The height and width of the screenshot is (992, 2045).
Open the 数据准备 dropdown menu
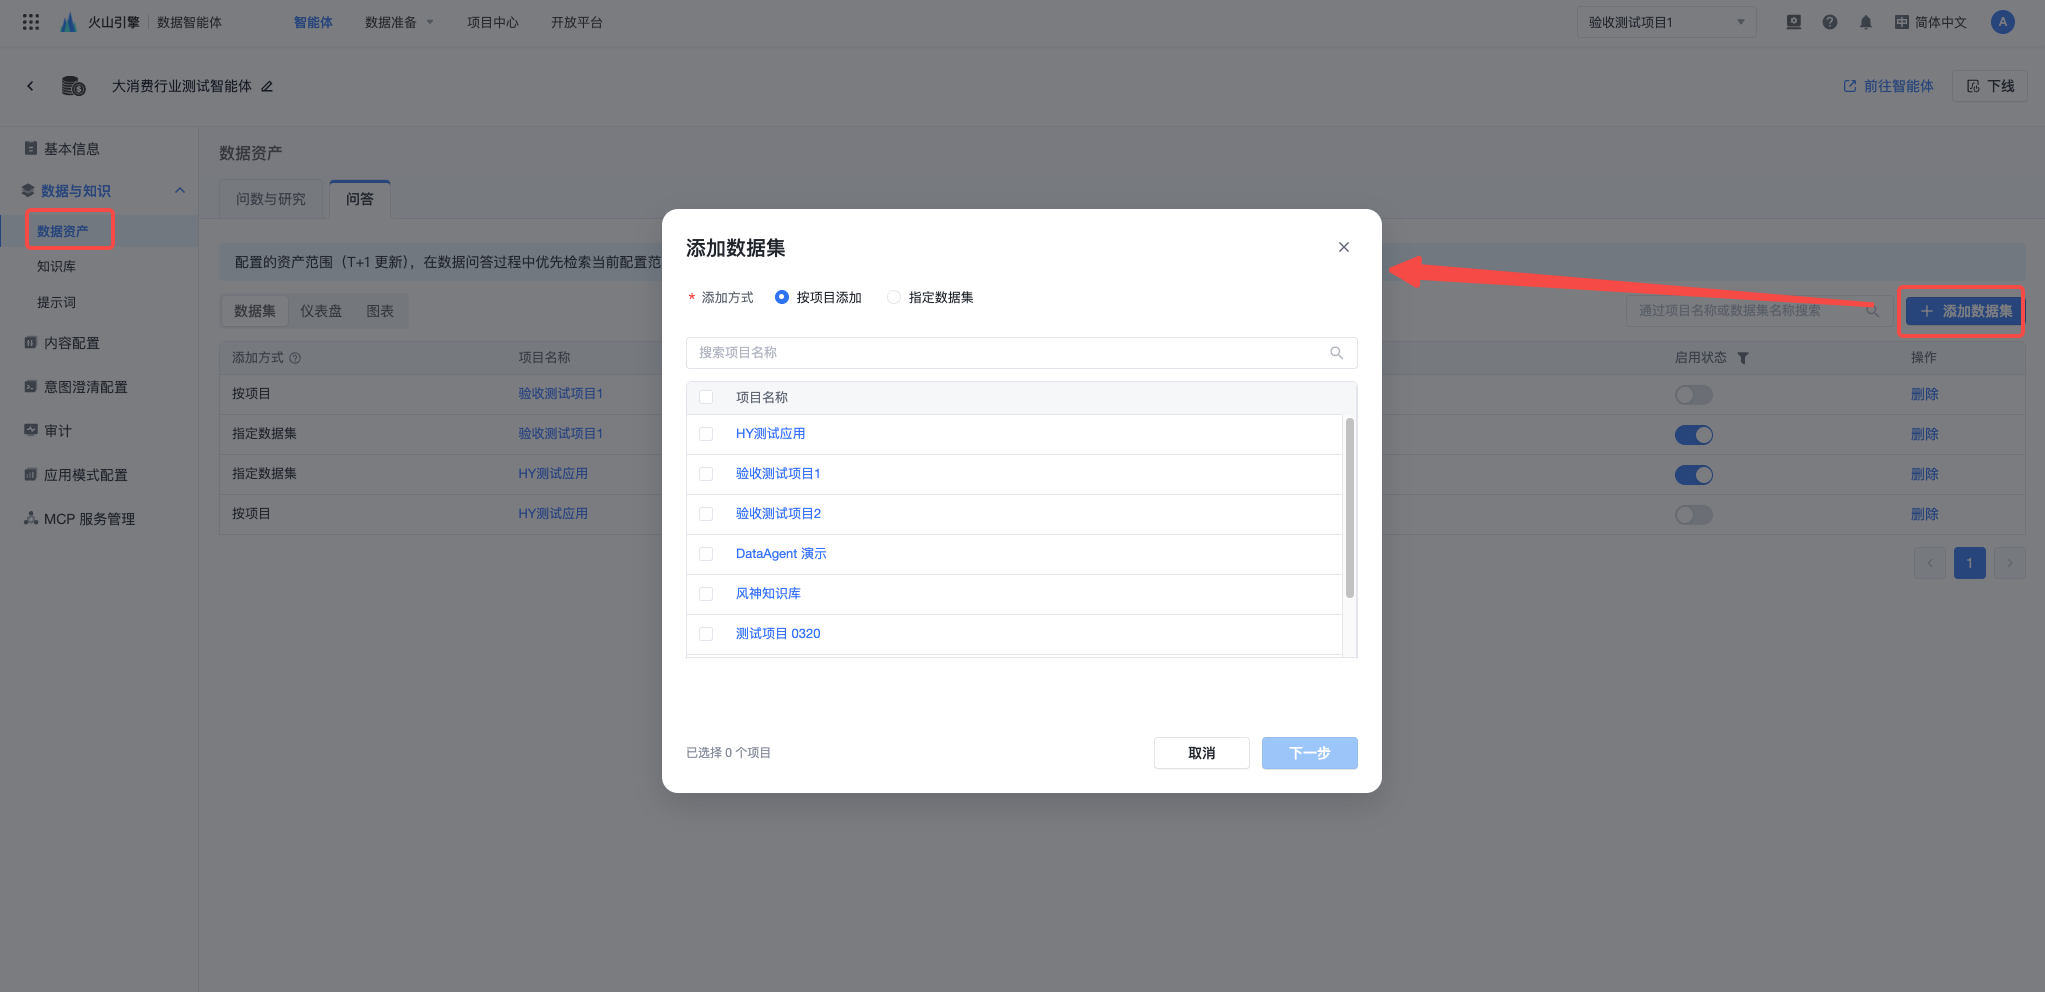click(x=399, y=22)
